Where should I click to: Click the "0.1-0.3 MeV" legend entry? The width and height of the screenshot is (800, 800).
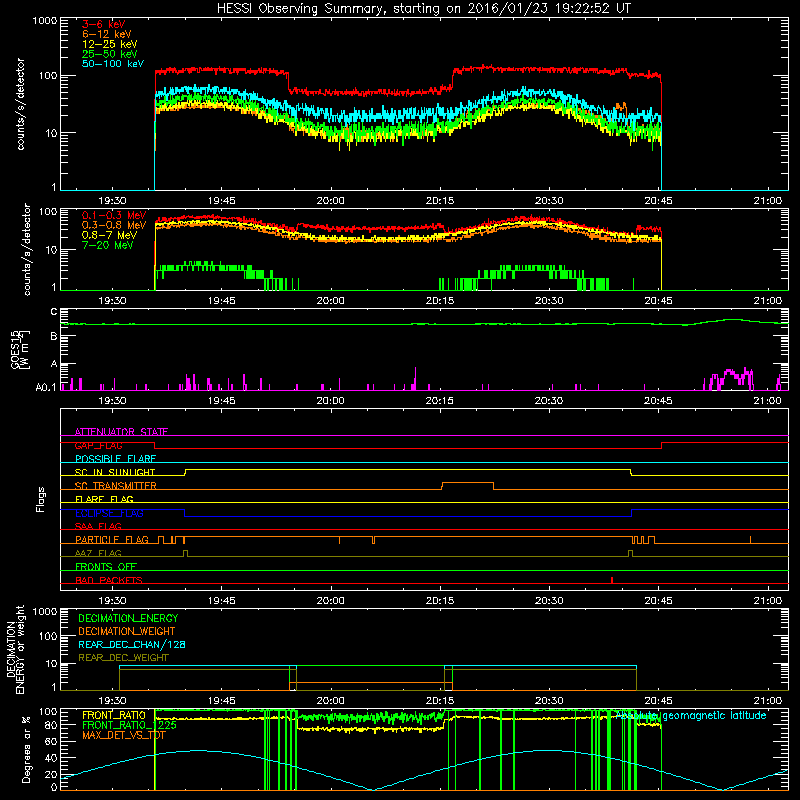pos(114,215)
